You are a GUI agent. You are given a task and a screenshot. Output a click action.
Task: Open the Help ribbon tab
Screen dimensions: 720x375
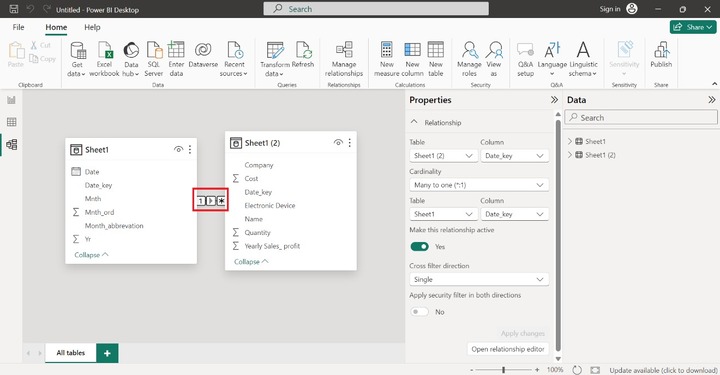92,27
